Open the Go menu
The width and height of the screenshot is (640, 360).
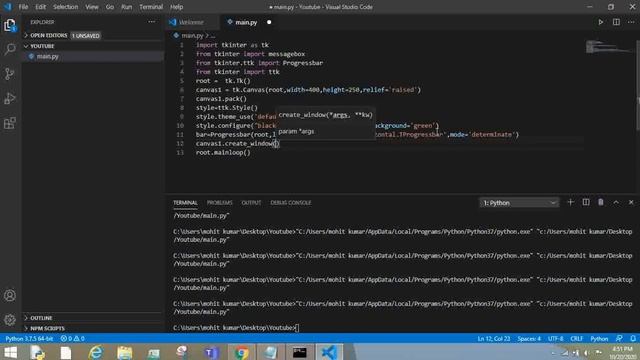click(x=110, y=7)
